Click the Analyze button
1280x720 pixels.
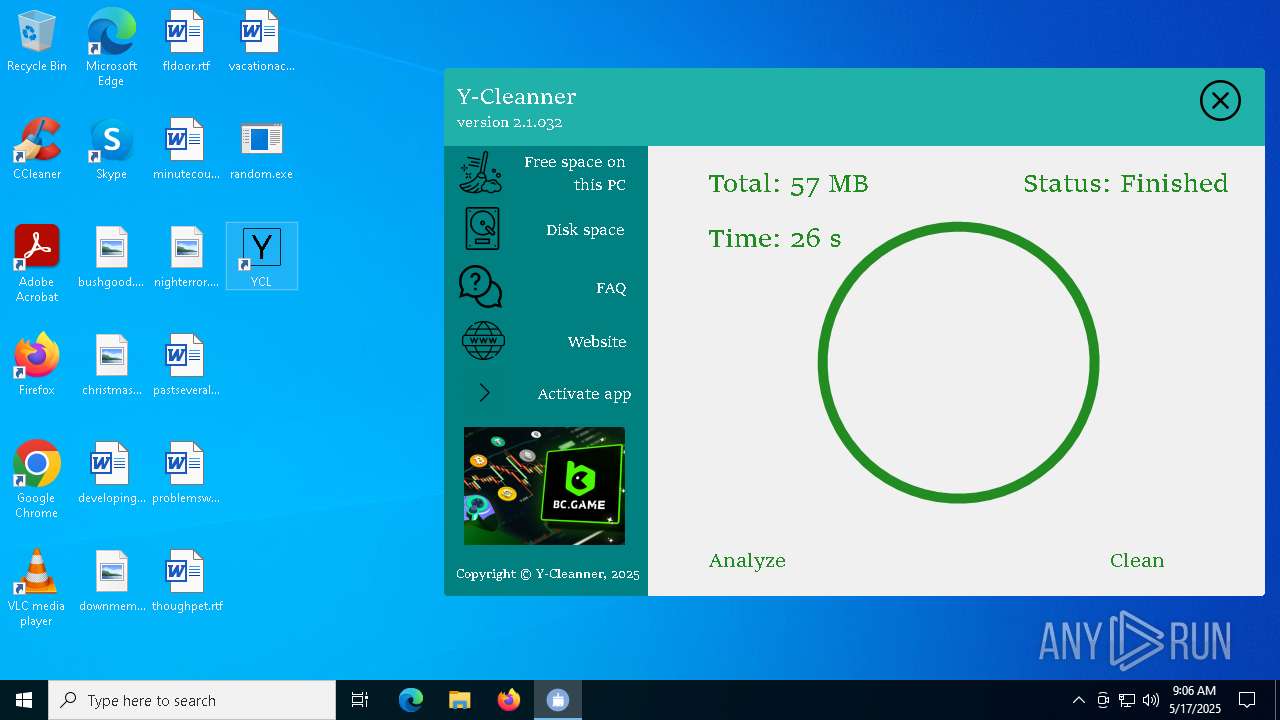(x=747, y=561)
